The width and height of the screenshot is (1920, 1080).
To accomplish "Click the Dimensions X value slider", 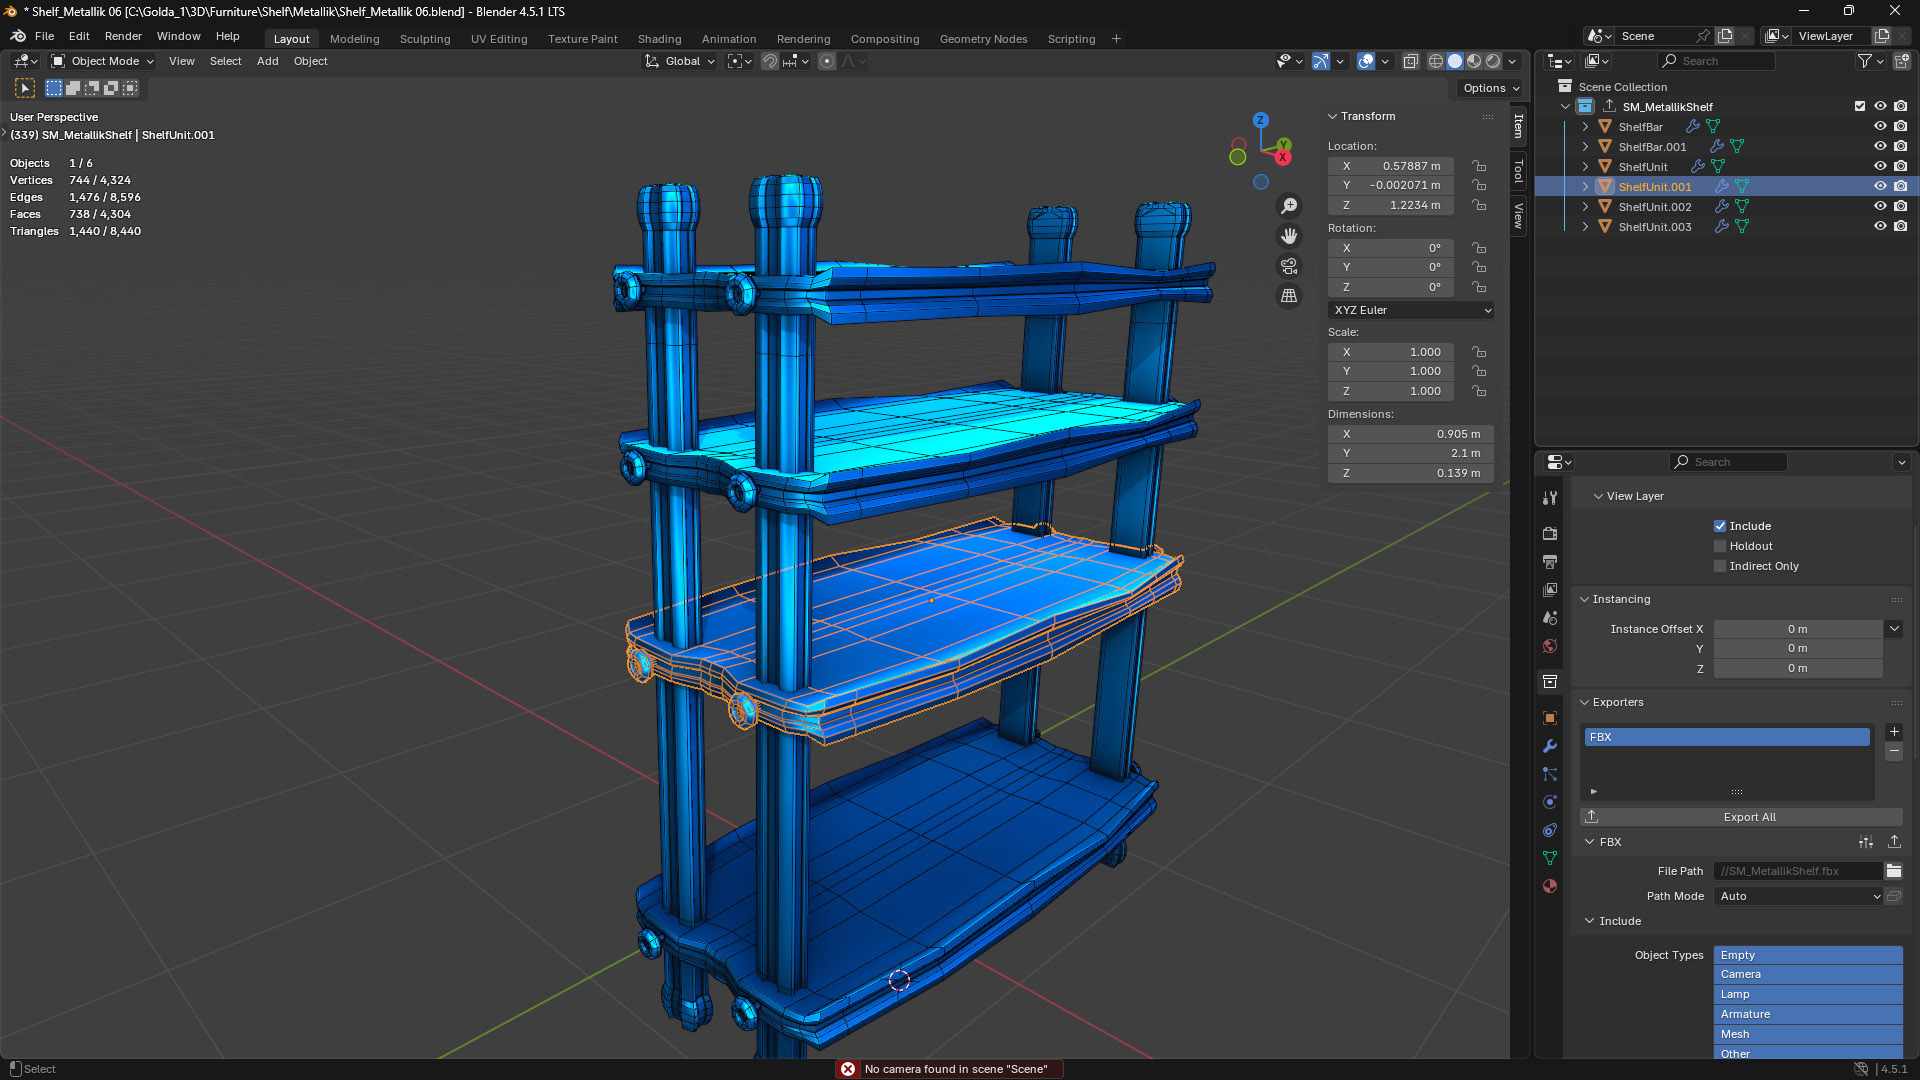I will coord(1410,433).
